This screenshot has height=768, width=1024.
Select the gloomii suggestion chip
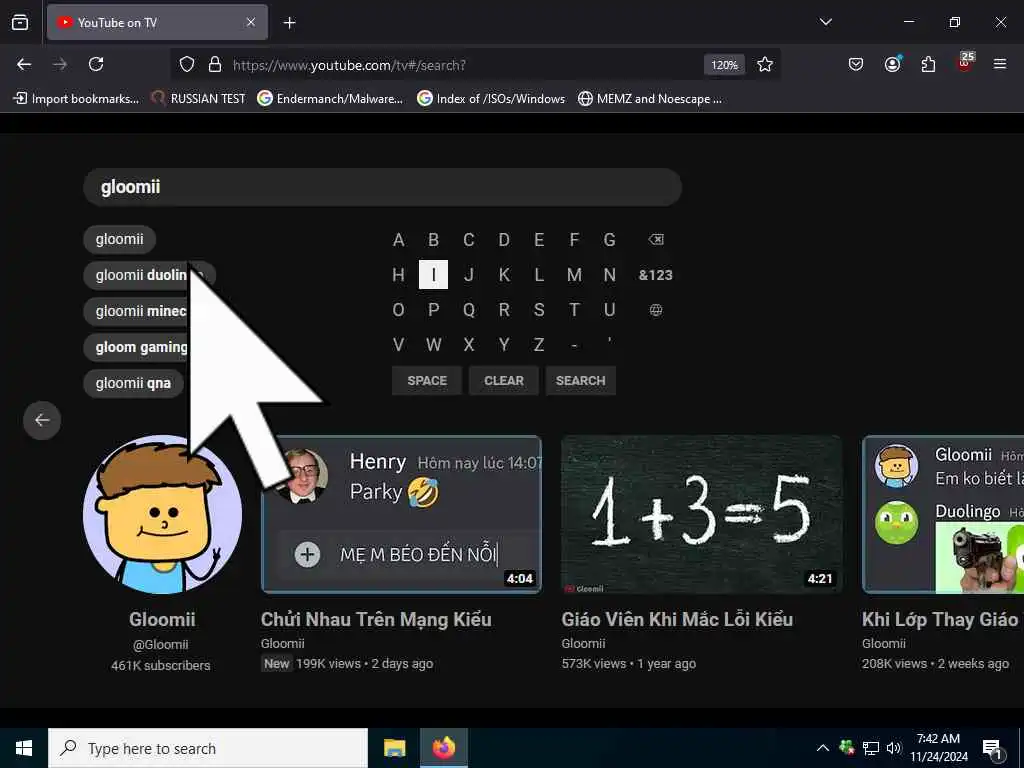tap(120, 239)
